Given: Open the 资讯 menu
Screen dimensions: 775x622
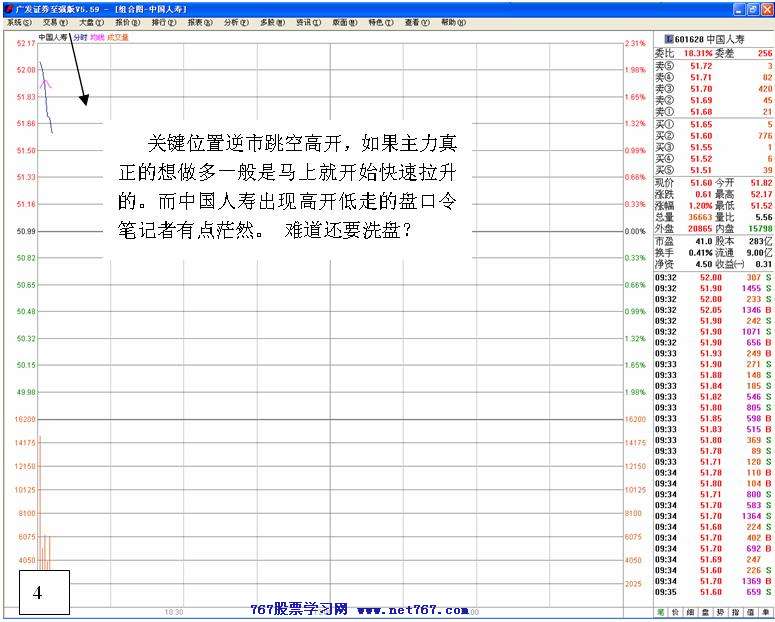Looking at the screenshot, I should click(305, 22).
